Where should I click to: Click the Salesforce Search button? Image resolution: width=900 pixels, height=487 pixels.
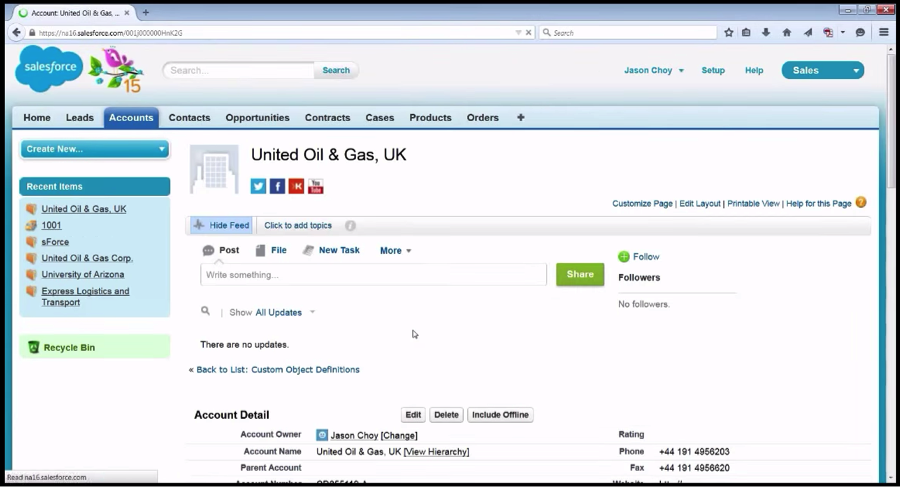click(x=336, y=70)
